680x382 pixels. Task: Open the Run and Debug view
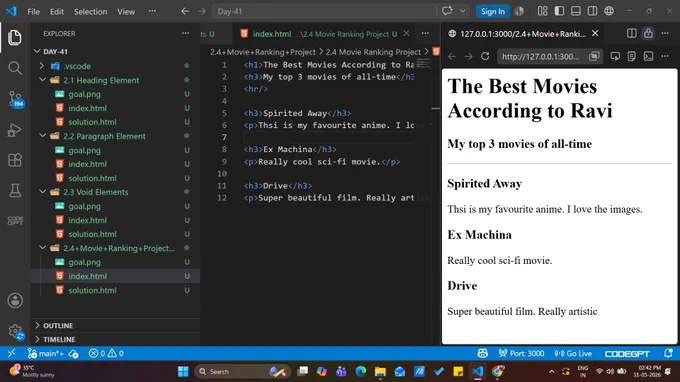click(x=15, y=130)
